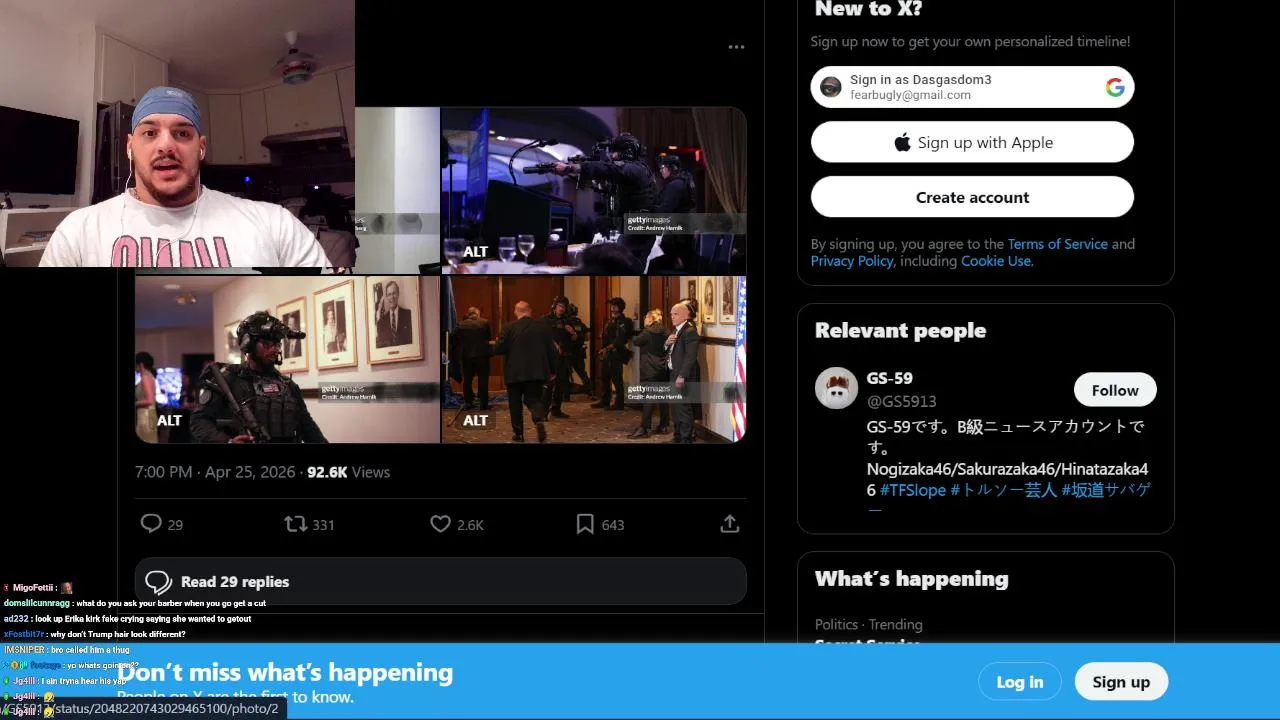This screenshot has width=1280, height=720.
Task: Open the Cookie Use link
Action: pyautogui.click(x=995, y=261)
